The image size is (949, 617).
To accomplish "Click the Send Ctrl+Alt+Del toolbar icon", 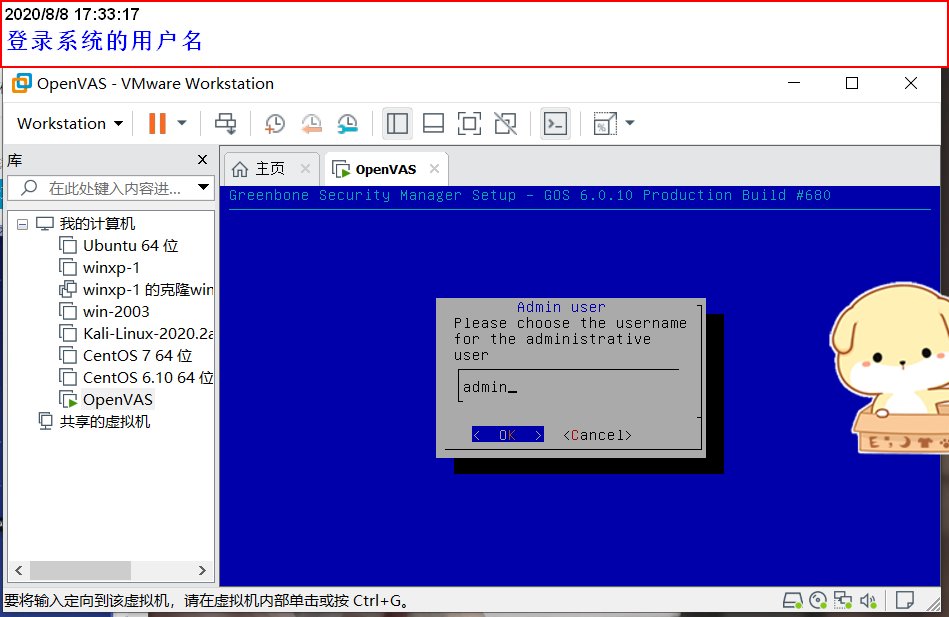I will tap(226, 124).
